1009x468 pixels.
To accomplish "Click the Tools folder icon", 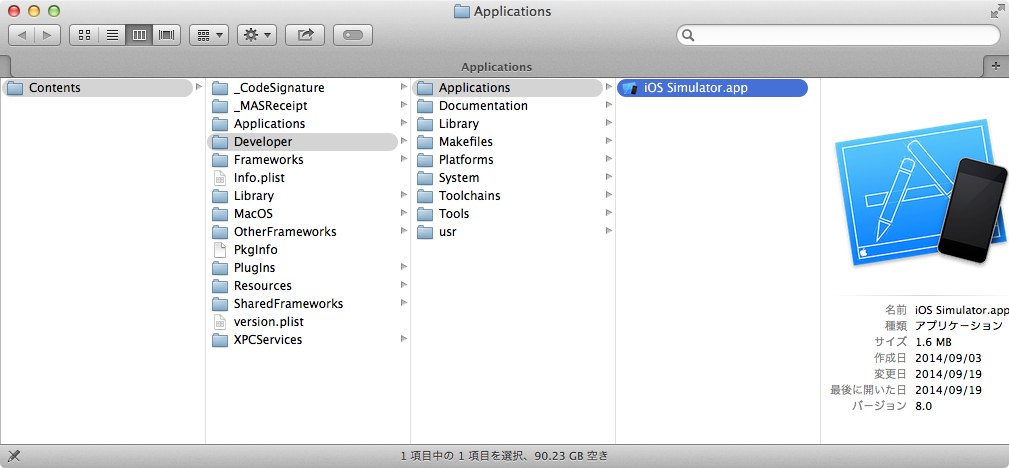I will click(x=425, y=214).
